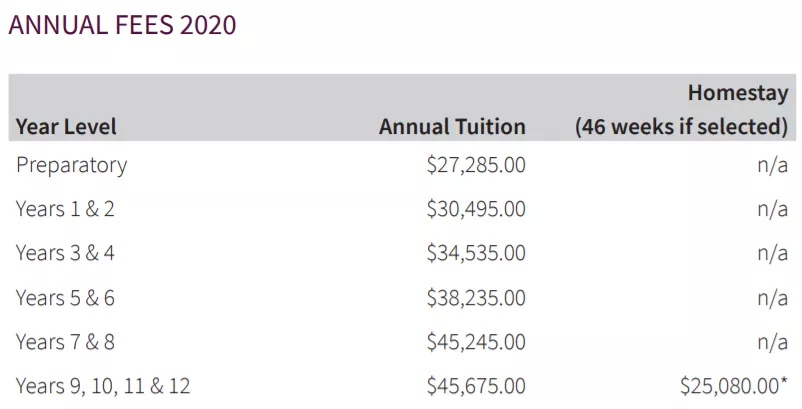Select the Years 1 & 2 row label

(65, 209)
